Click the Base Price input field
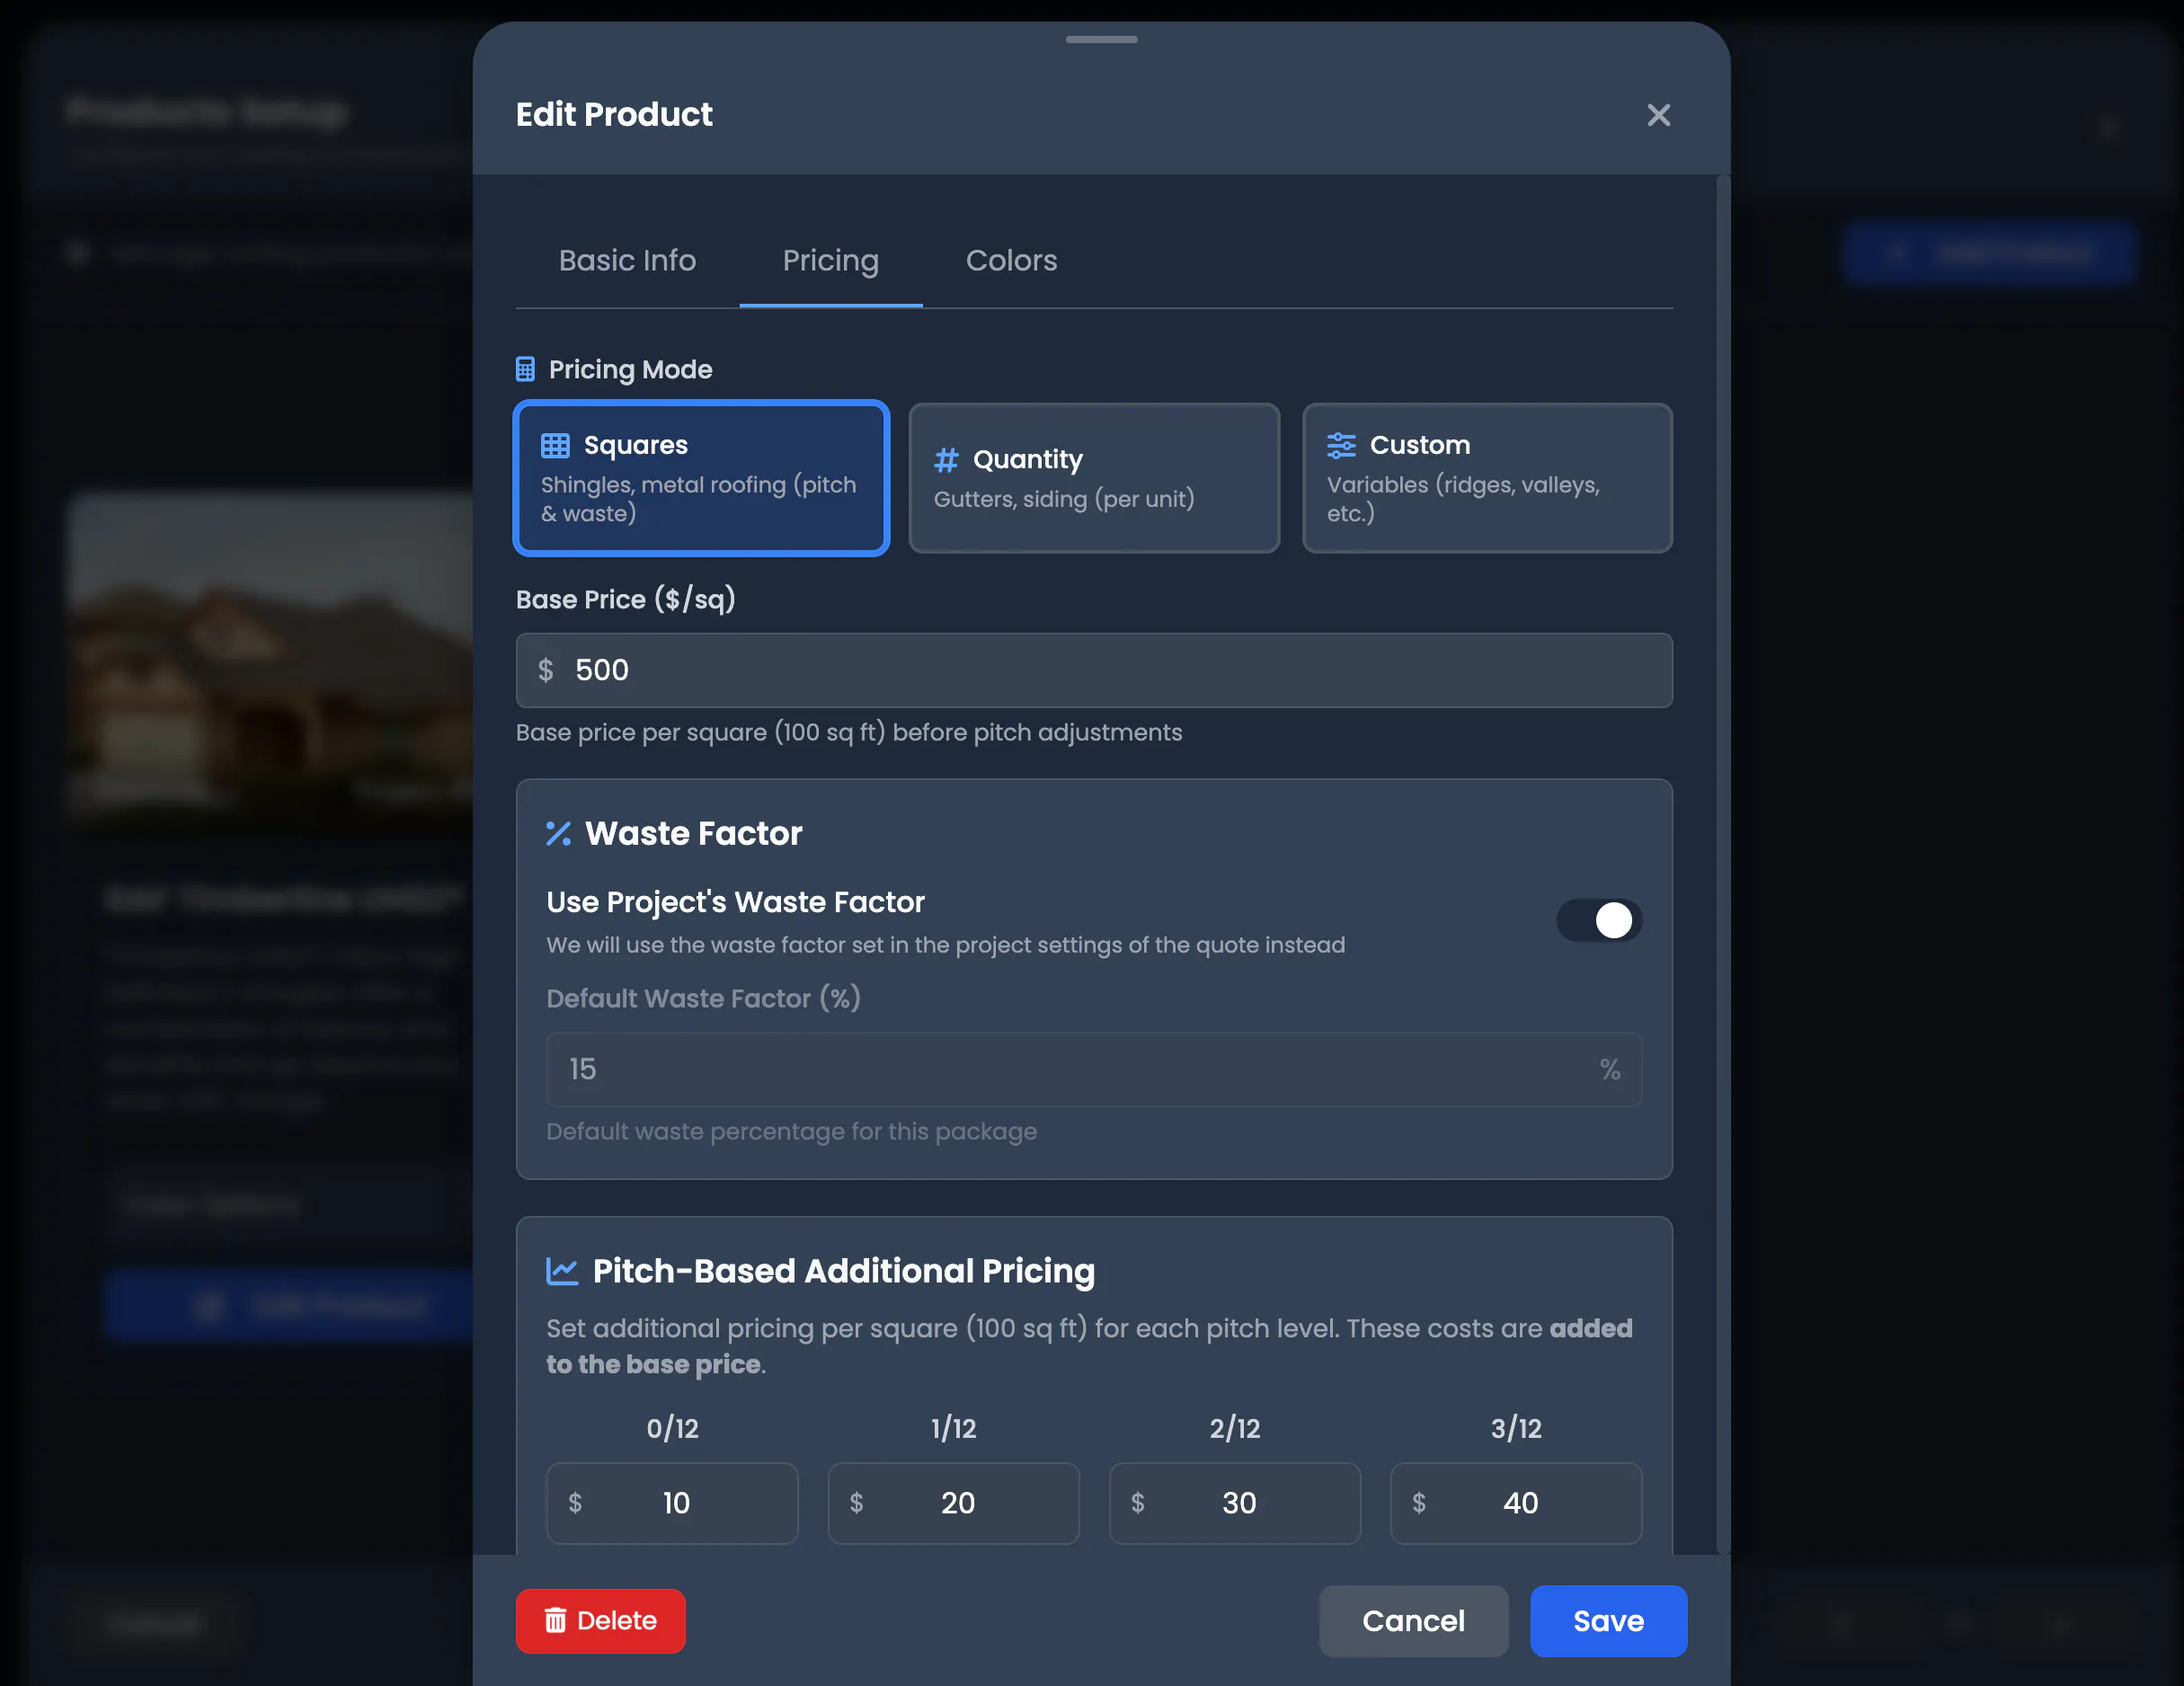 click(x=1094, y=670)
